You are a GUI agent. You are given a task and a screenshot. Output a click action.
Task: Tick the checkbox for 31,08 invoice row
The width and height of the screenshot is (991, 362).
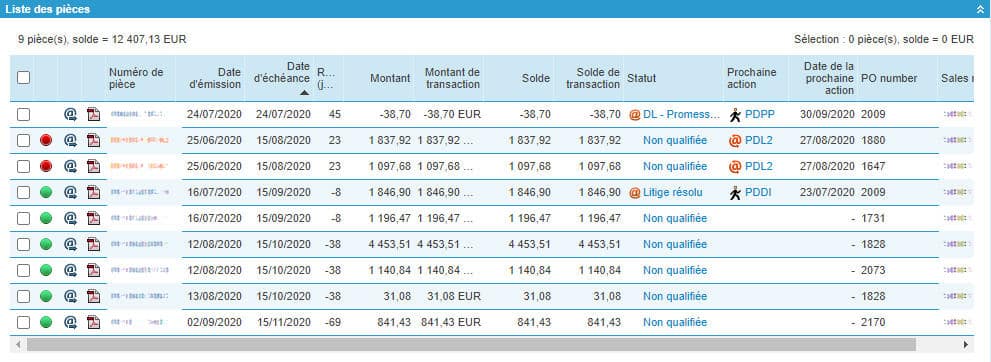click(x=23, y=296)
